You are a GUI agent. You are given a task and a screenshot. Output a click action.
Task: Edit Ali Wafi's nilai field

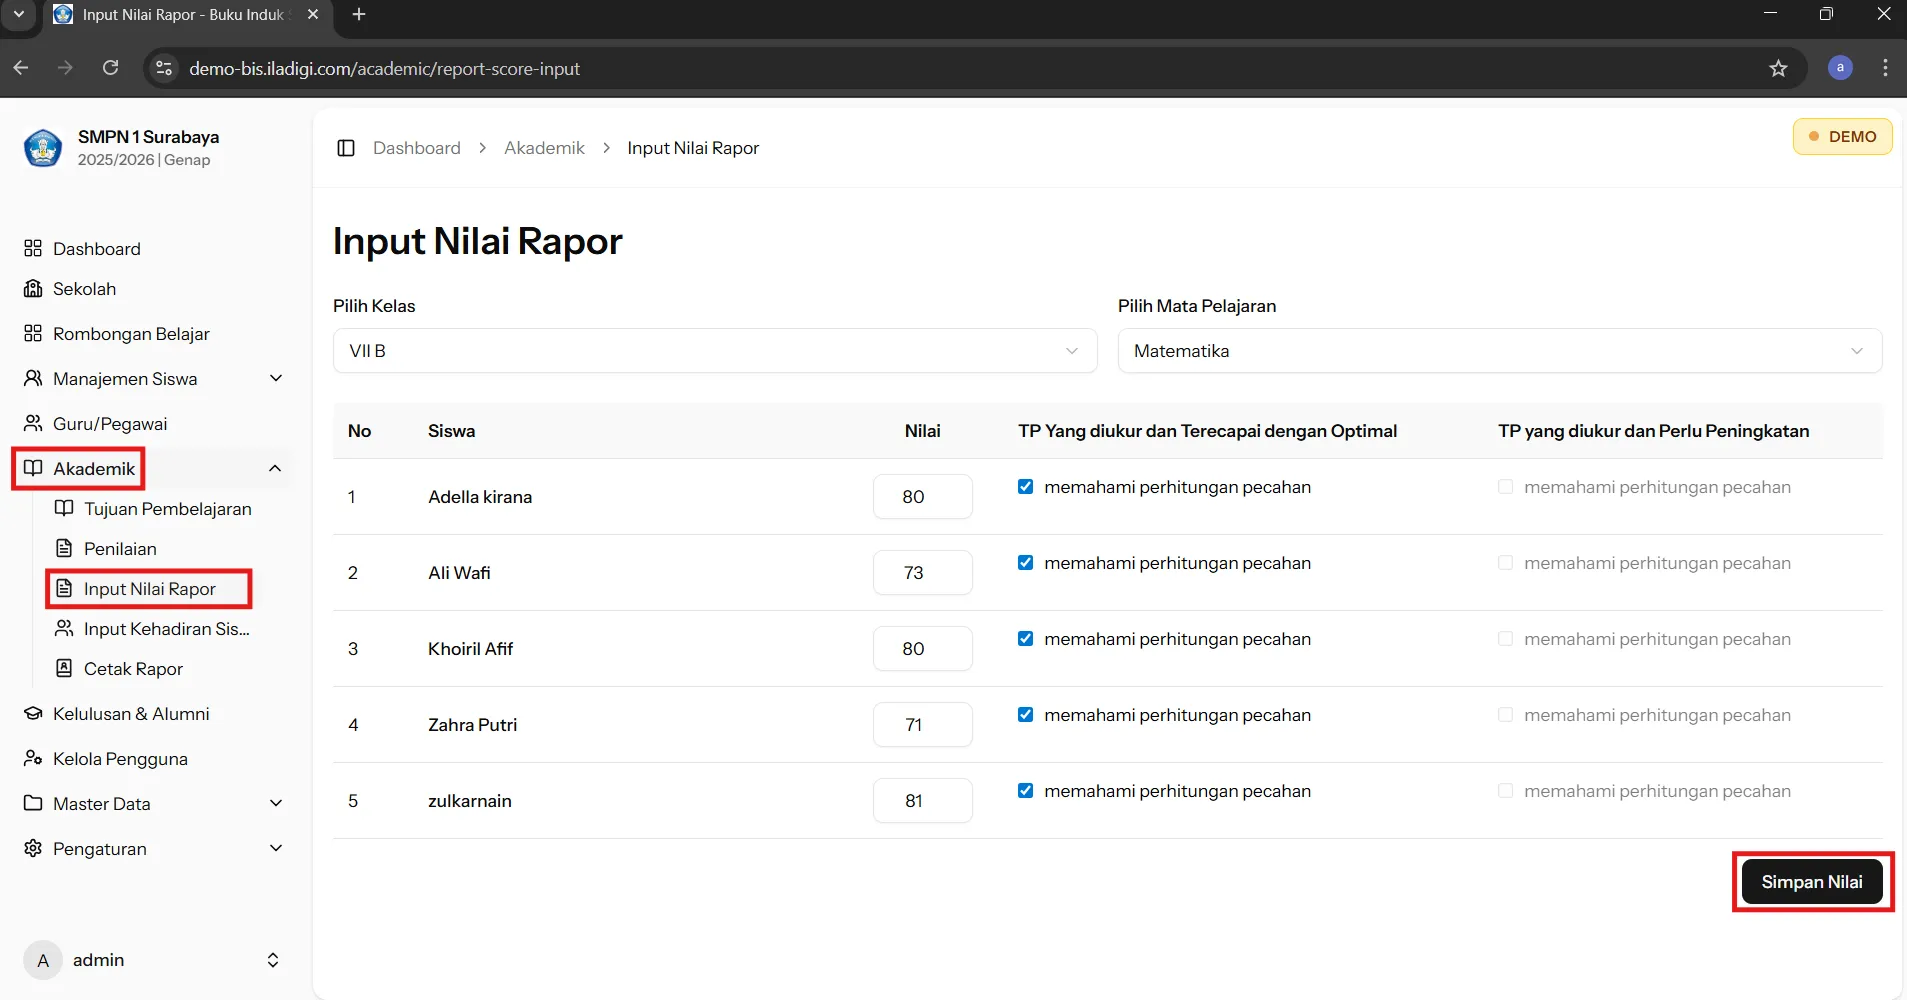922,573
